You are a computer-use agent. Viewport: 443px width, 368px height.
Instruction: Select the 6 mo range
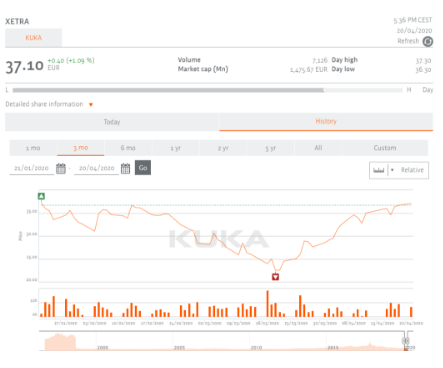[x=128, y=148]
